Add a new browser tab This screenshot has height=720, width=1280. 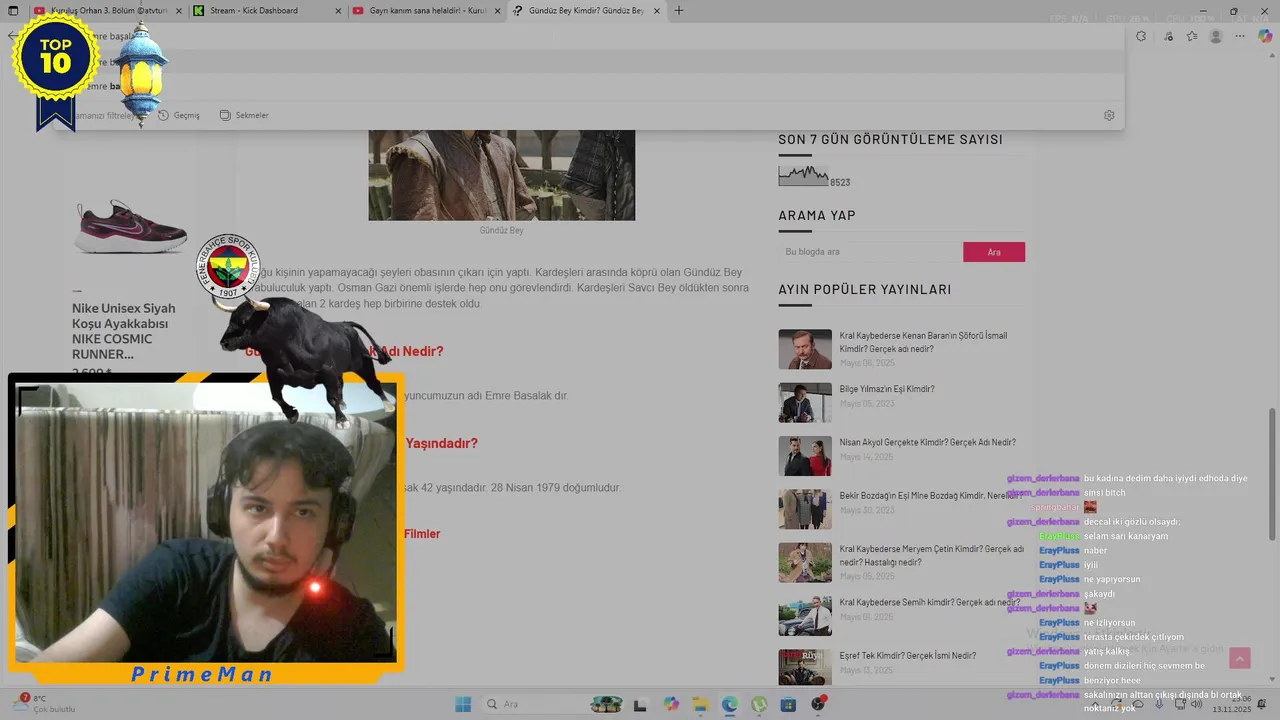[679, 11]
